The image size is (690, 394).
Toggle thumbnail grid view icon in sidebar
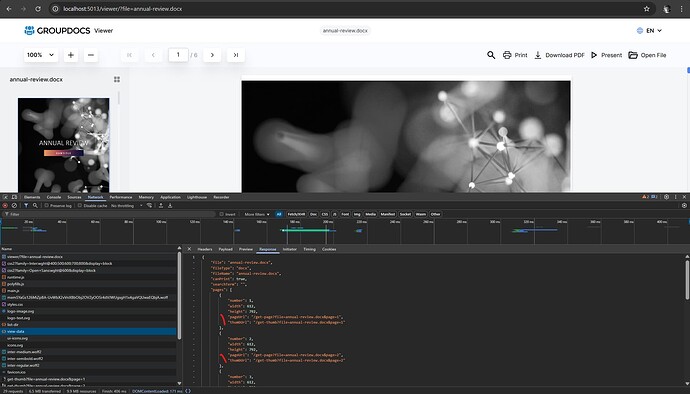(117, 79)
